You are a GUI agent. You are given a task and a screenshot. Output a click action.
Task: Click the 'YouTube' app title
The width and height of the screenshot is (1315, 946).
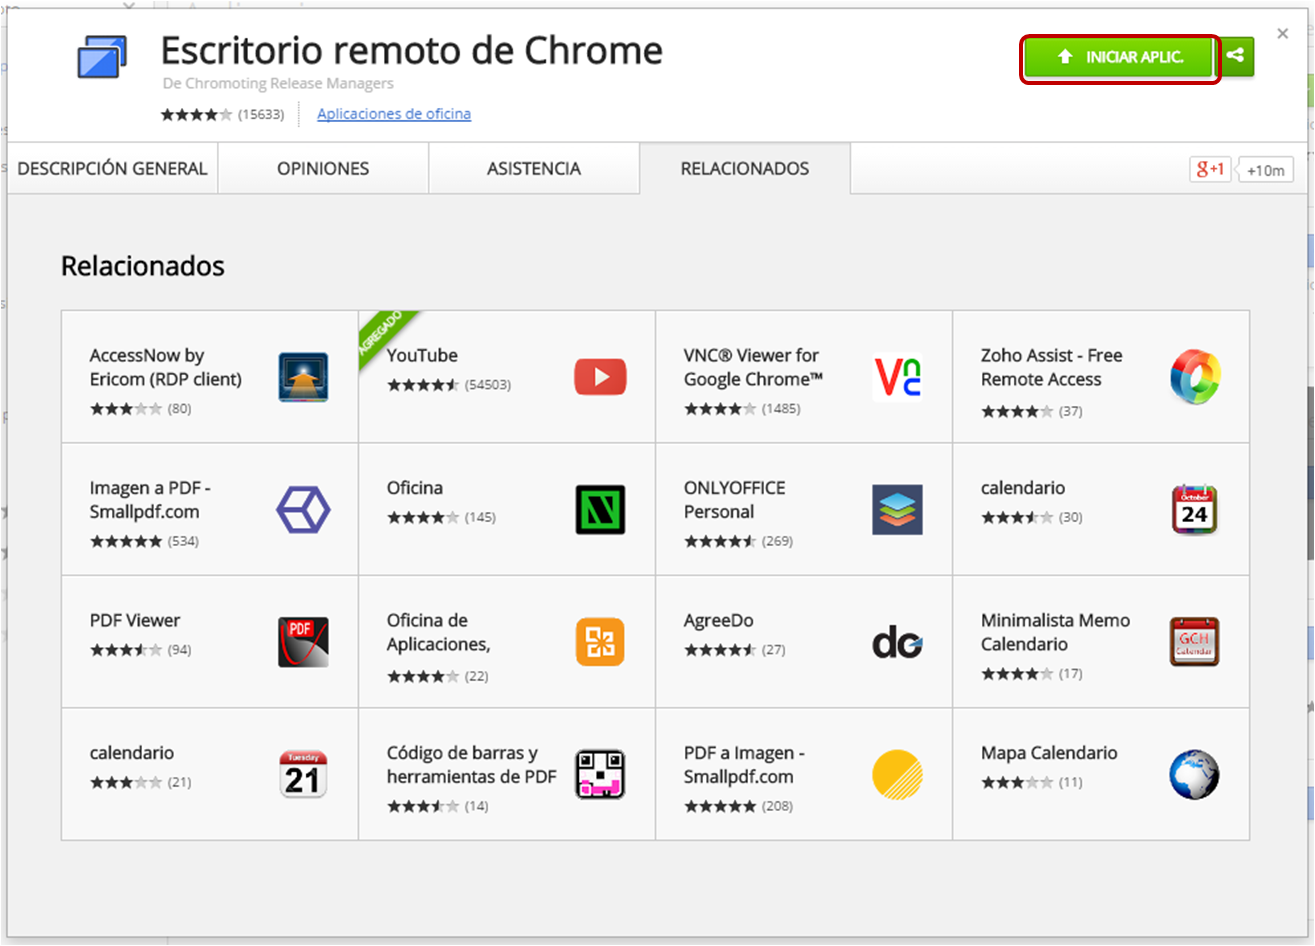pos(422,355)
